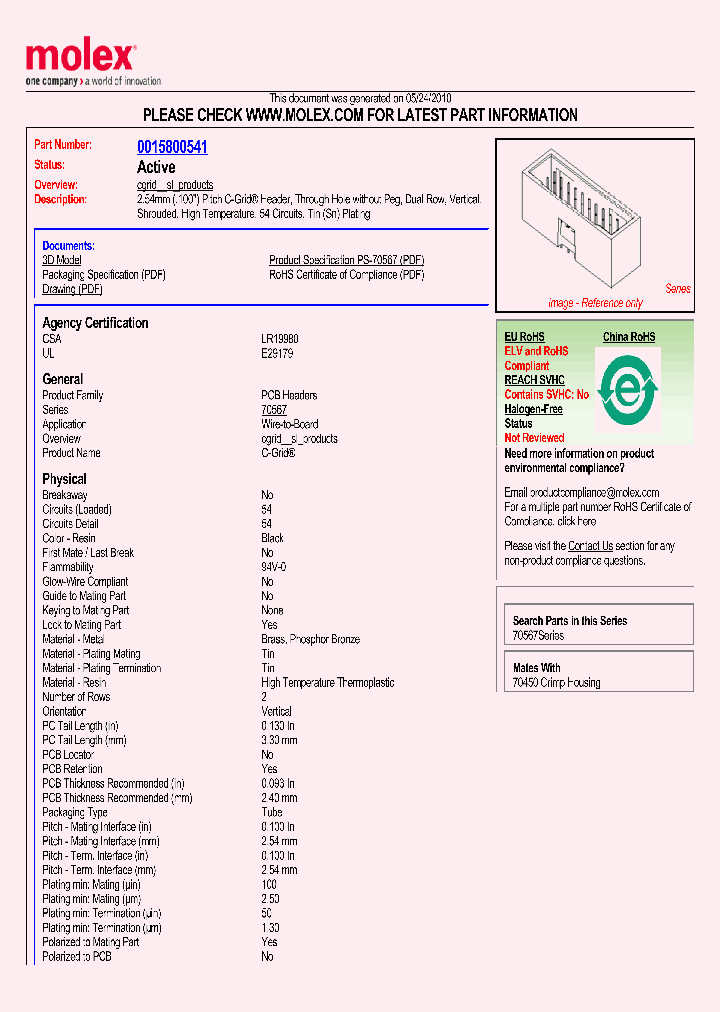This screenshot has height=1012, width=720.
Task: Click the China RoHS heading link
Action: point(629,337)
